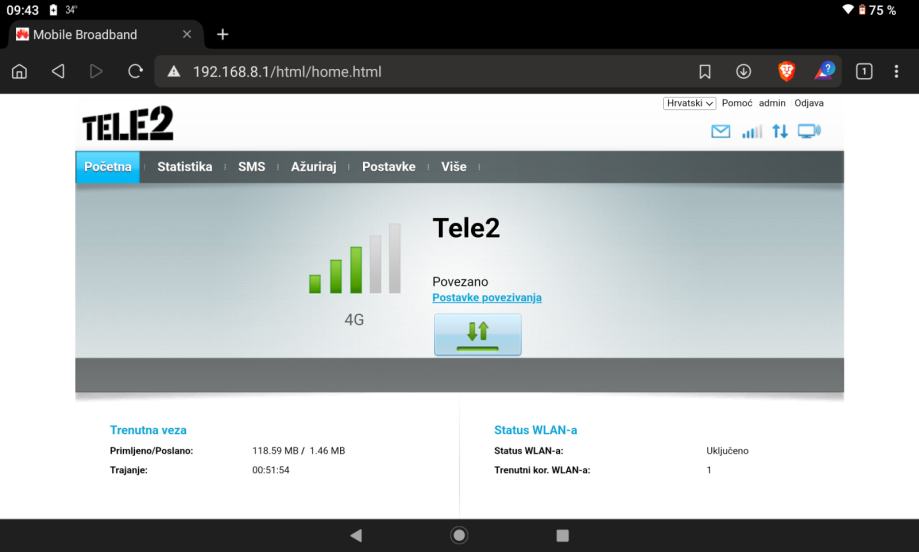The image size is (919, 552).
Task: Click the 09:43 clock in the status bar
Action: pyautogui.click(x=22, y=10)
